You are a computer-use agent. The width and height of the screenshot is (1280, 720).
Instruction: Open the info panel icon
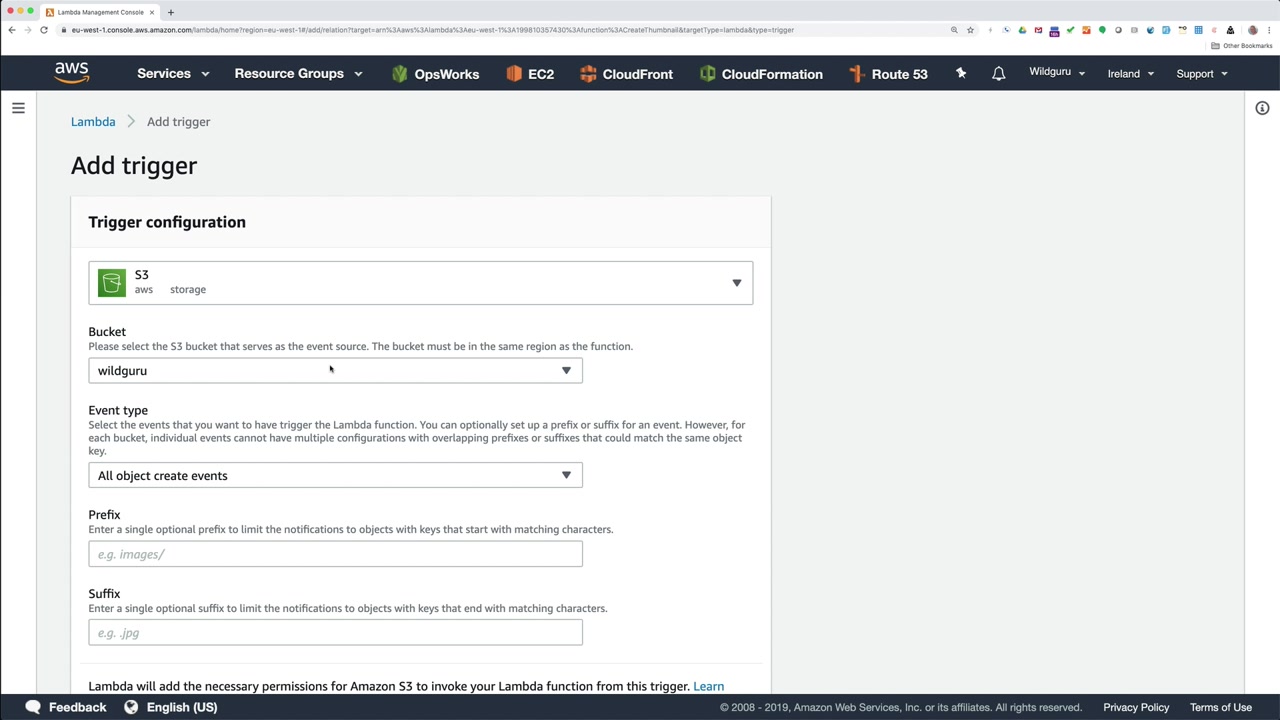coord(1262,108)
